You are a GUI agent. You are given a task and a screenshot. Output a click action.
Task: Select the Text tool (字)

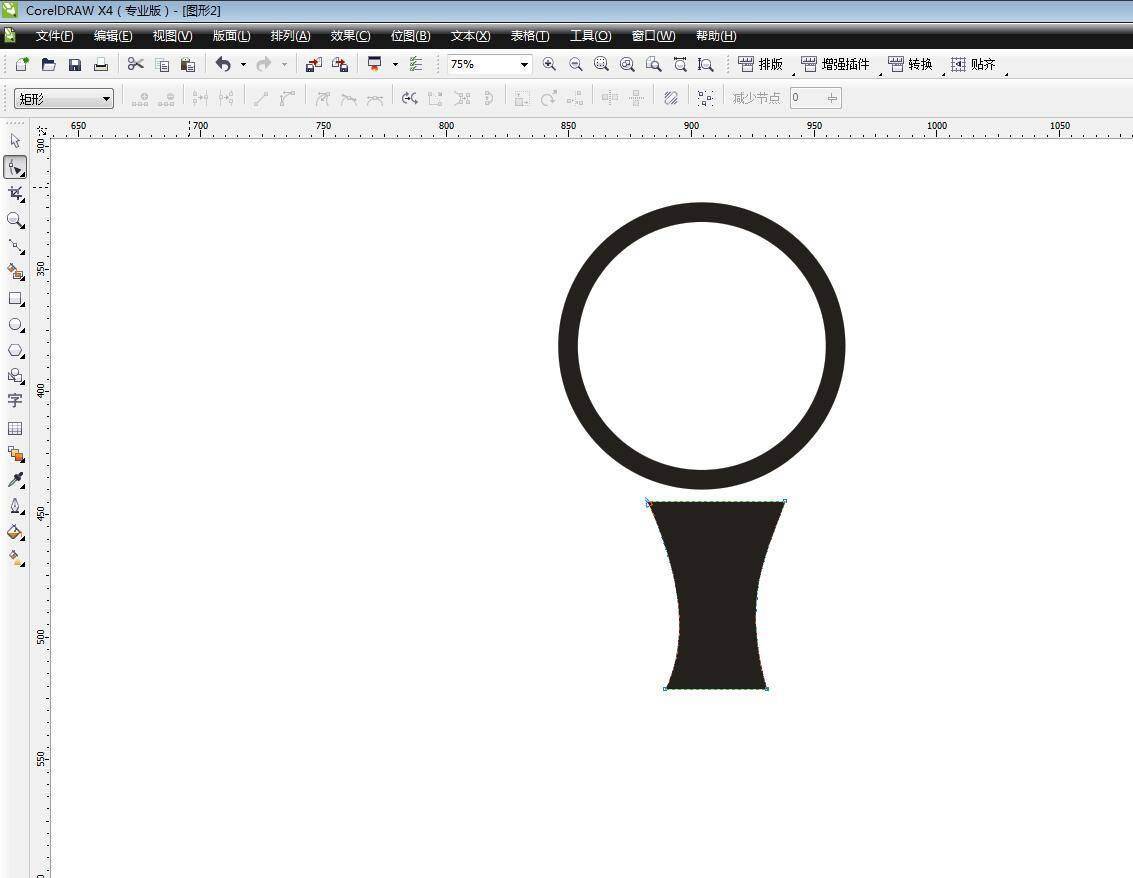click(x=15, y=400)
